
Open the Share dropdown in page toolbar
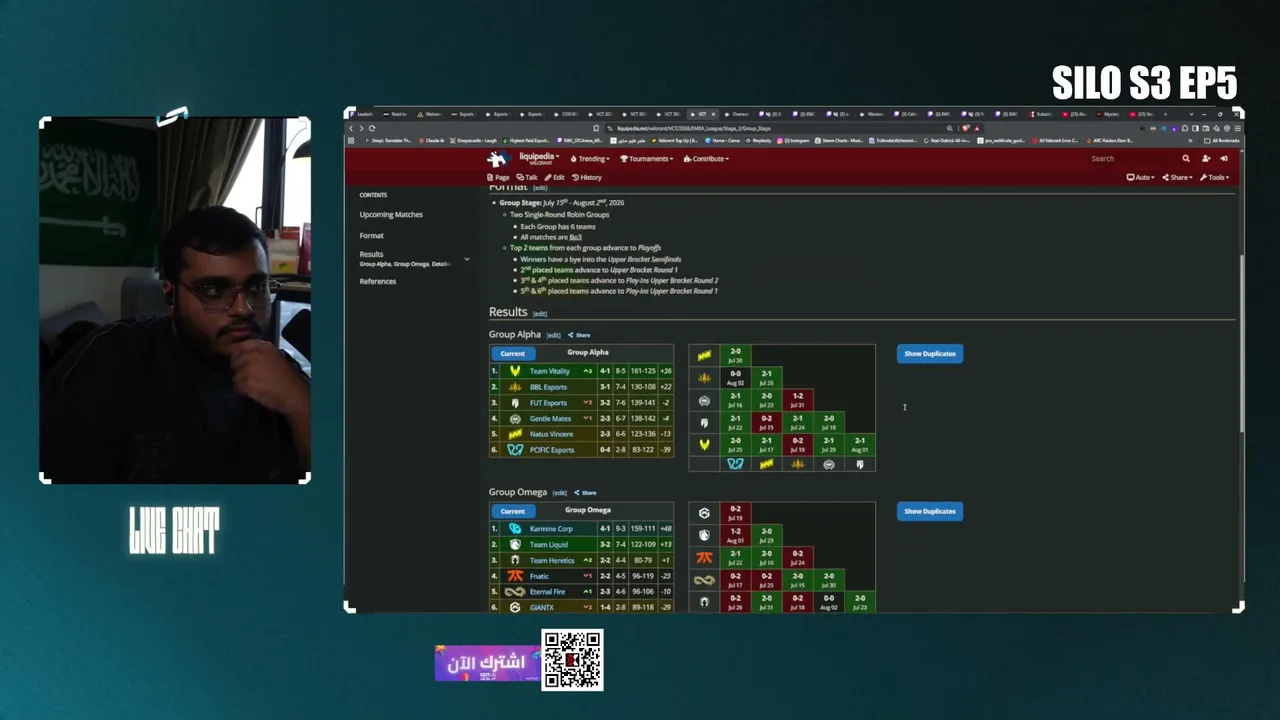(1178, 178)
